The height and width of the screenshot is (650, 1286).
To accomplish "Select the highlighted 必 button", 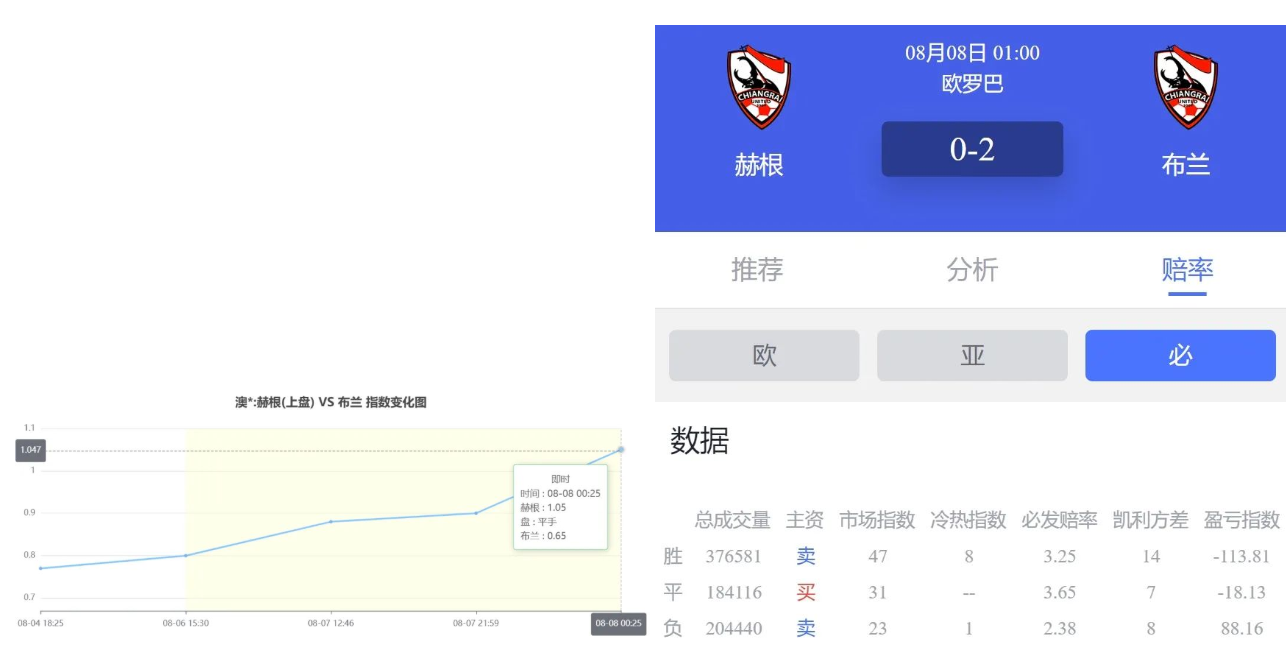I will point(1180,356).
